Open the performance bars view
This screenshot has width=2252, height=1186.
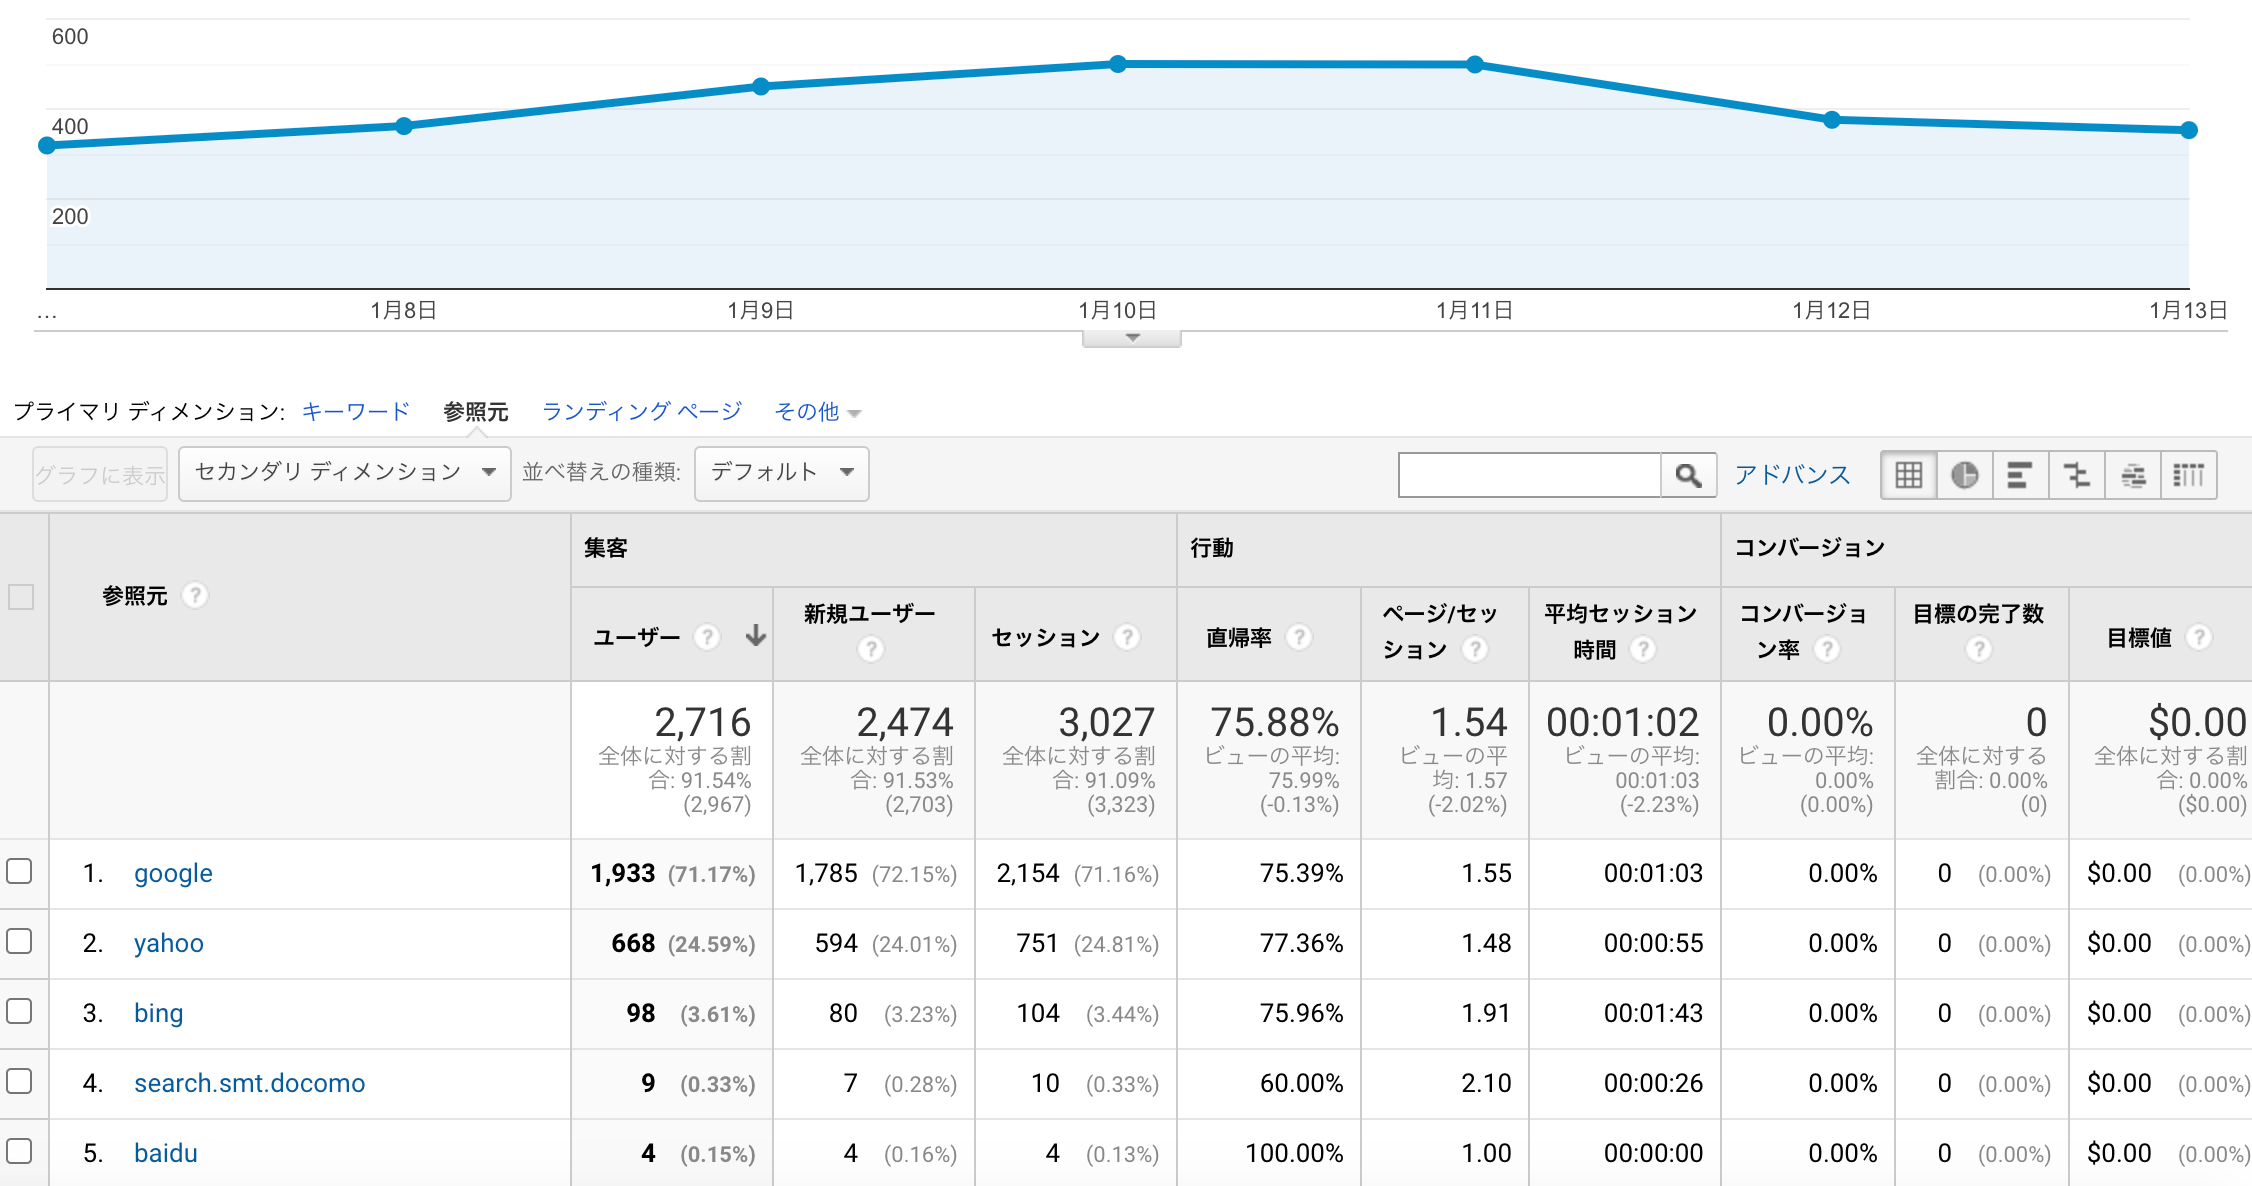click(x=2021, y=474)
